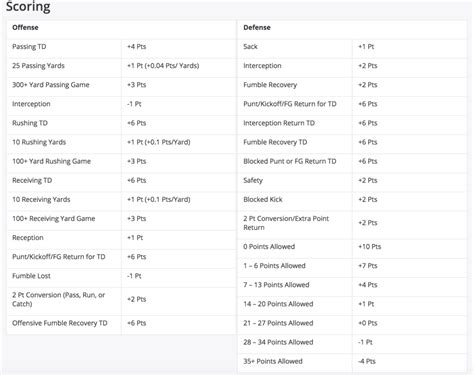This screenshot has width=474, height=375.
Task: Click the 25 Passing Yards row
Action: [121, 66]
